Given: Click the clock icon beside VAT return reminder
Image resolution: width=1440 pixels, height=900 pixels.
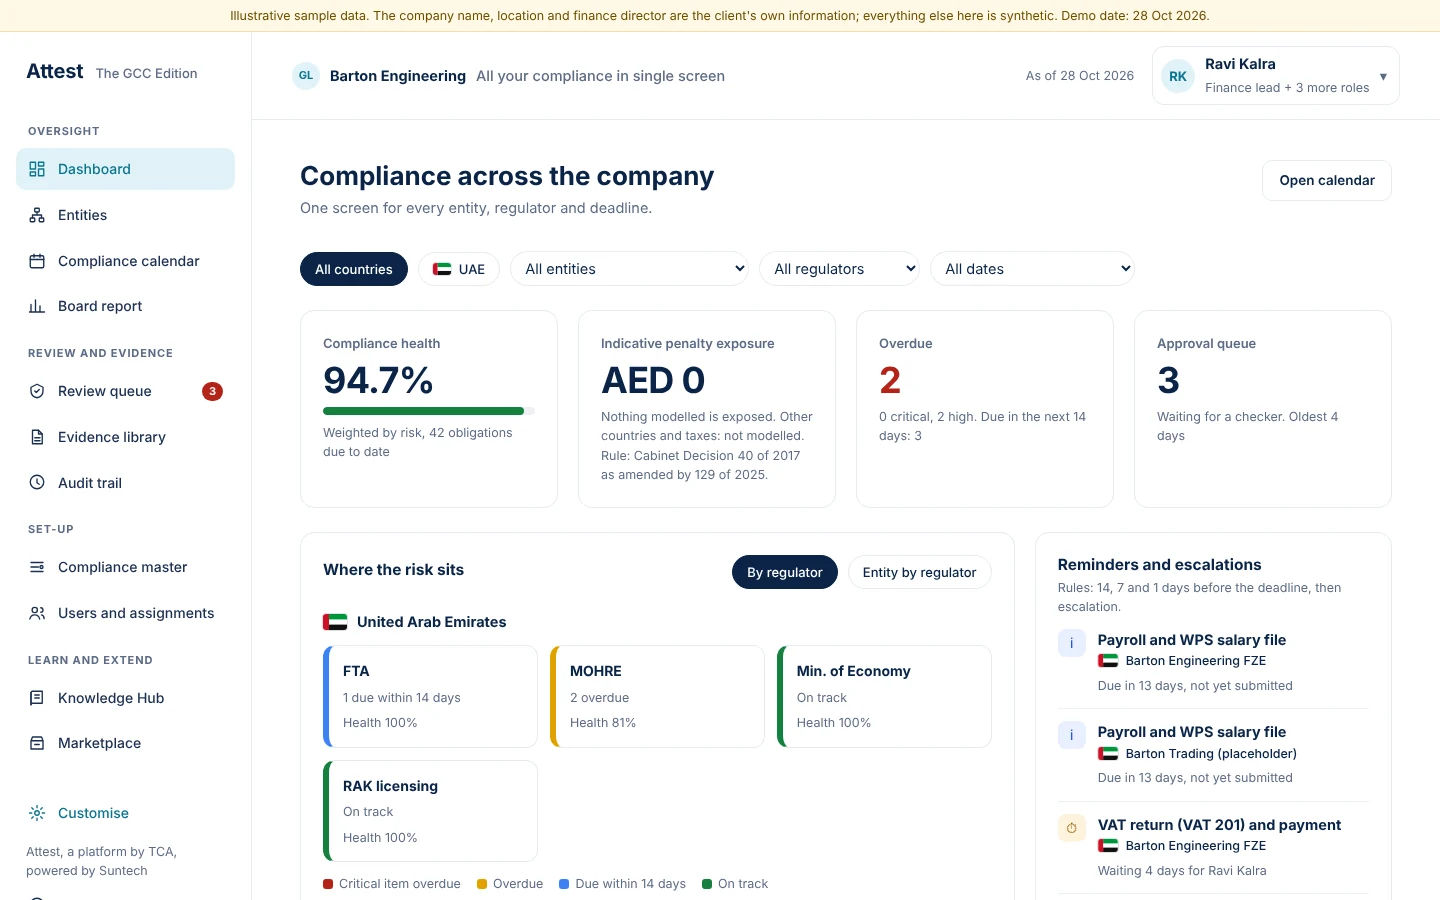Looking at the screenshot, I should tap(1071, 828).
